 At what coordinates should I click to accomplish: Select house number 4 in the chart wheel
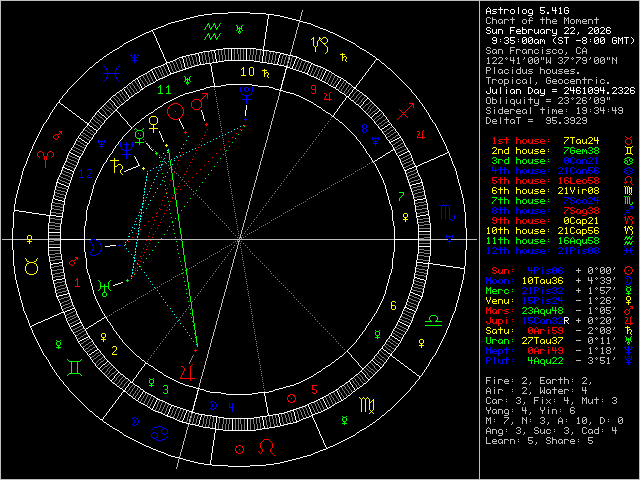231,407
